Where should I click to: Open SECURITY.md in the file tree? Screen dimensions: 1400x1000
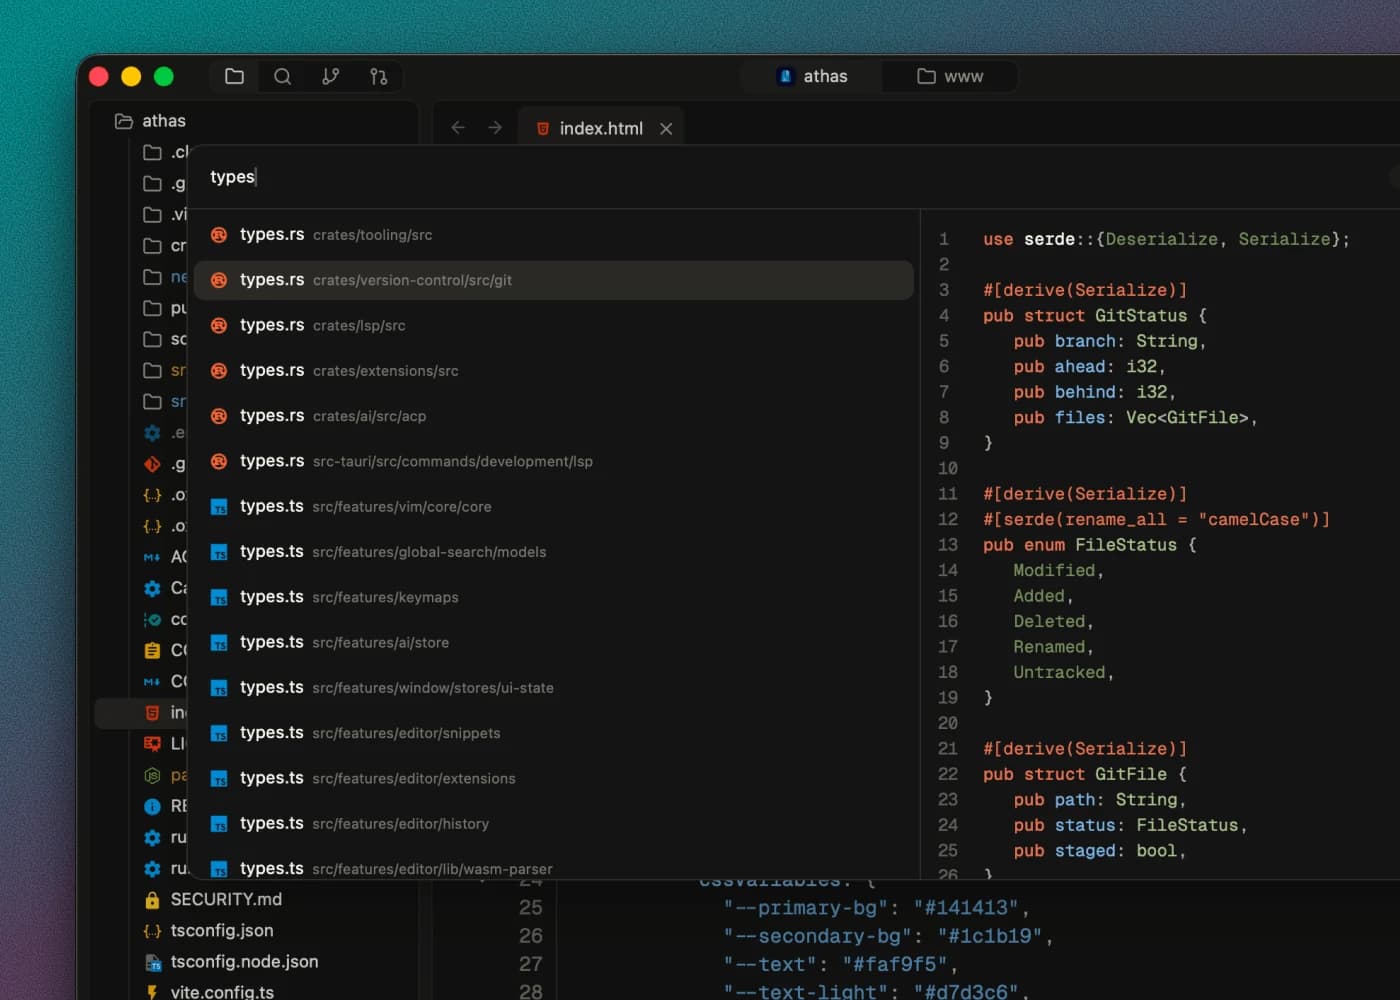pyautogui.click(x=226, y=899)
